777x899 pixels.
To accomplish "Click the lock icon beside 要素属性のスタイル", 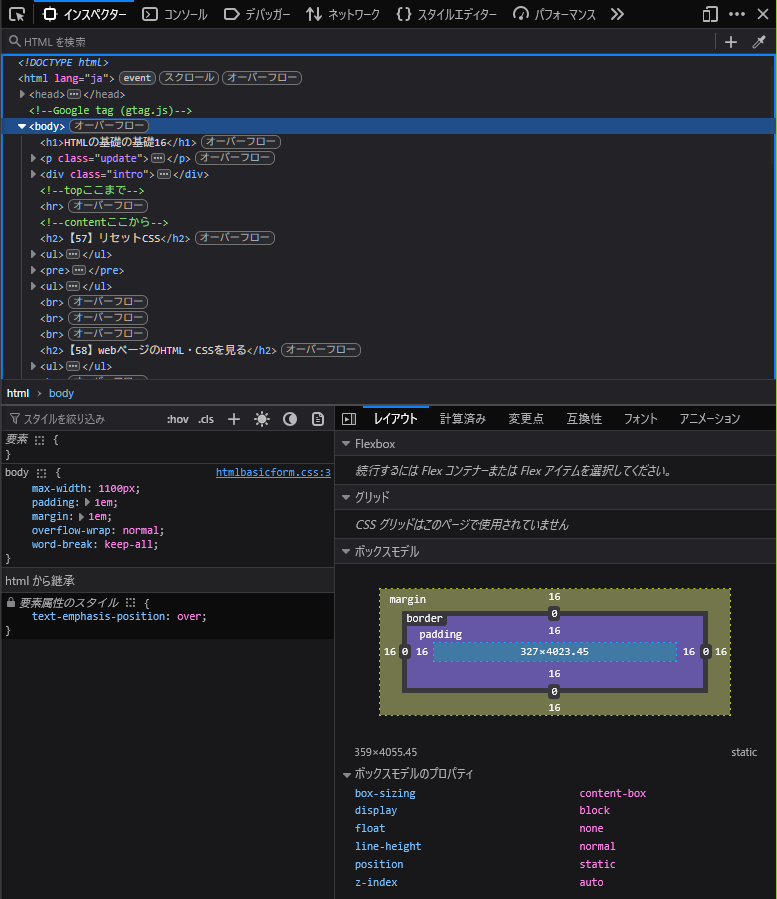I will coord(11,603).
